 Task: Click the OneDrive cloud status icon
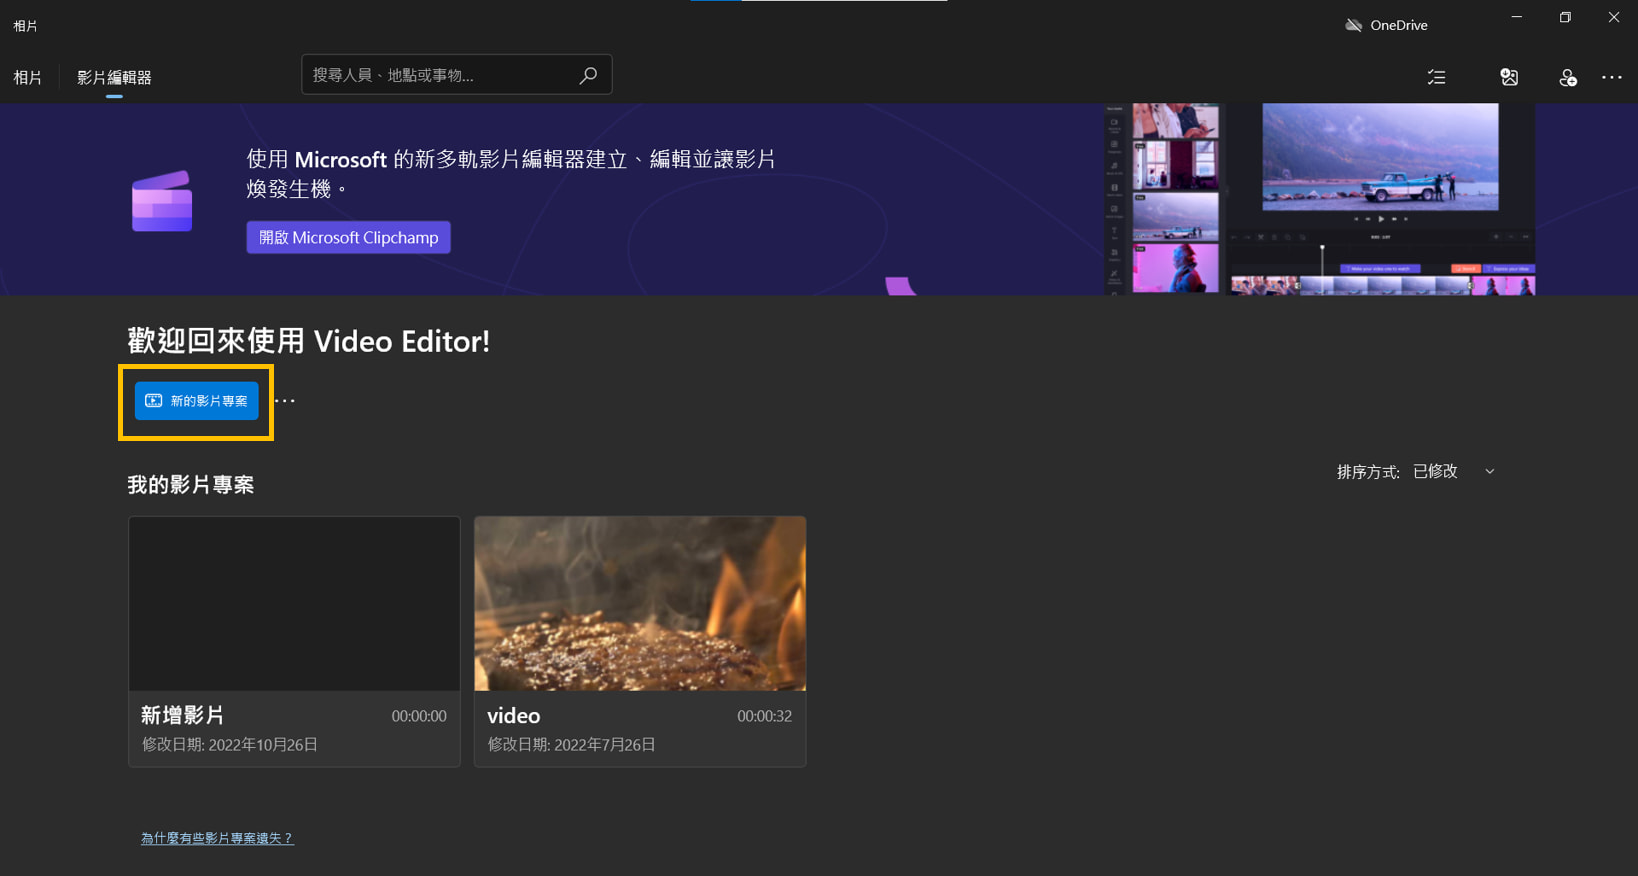pyautogui.click(x=1353, y=25)
